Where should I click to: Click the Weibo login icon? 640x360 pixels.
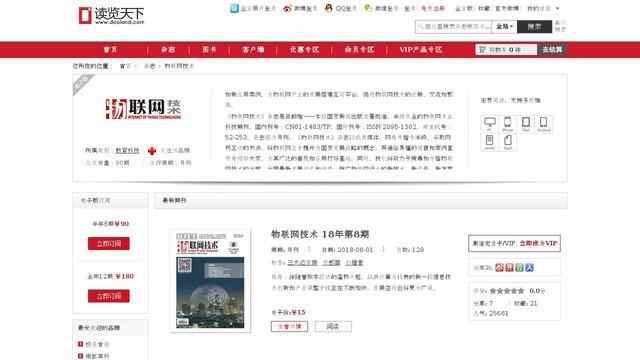287,8
